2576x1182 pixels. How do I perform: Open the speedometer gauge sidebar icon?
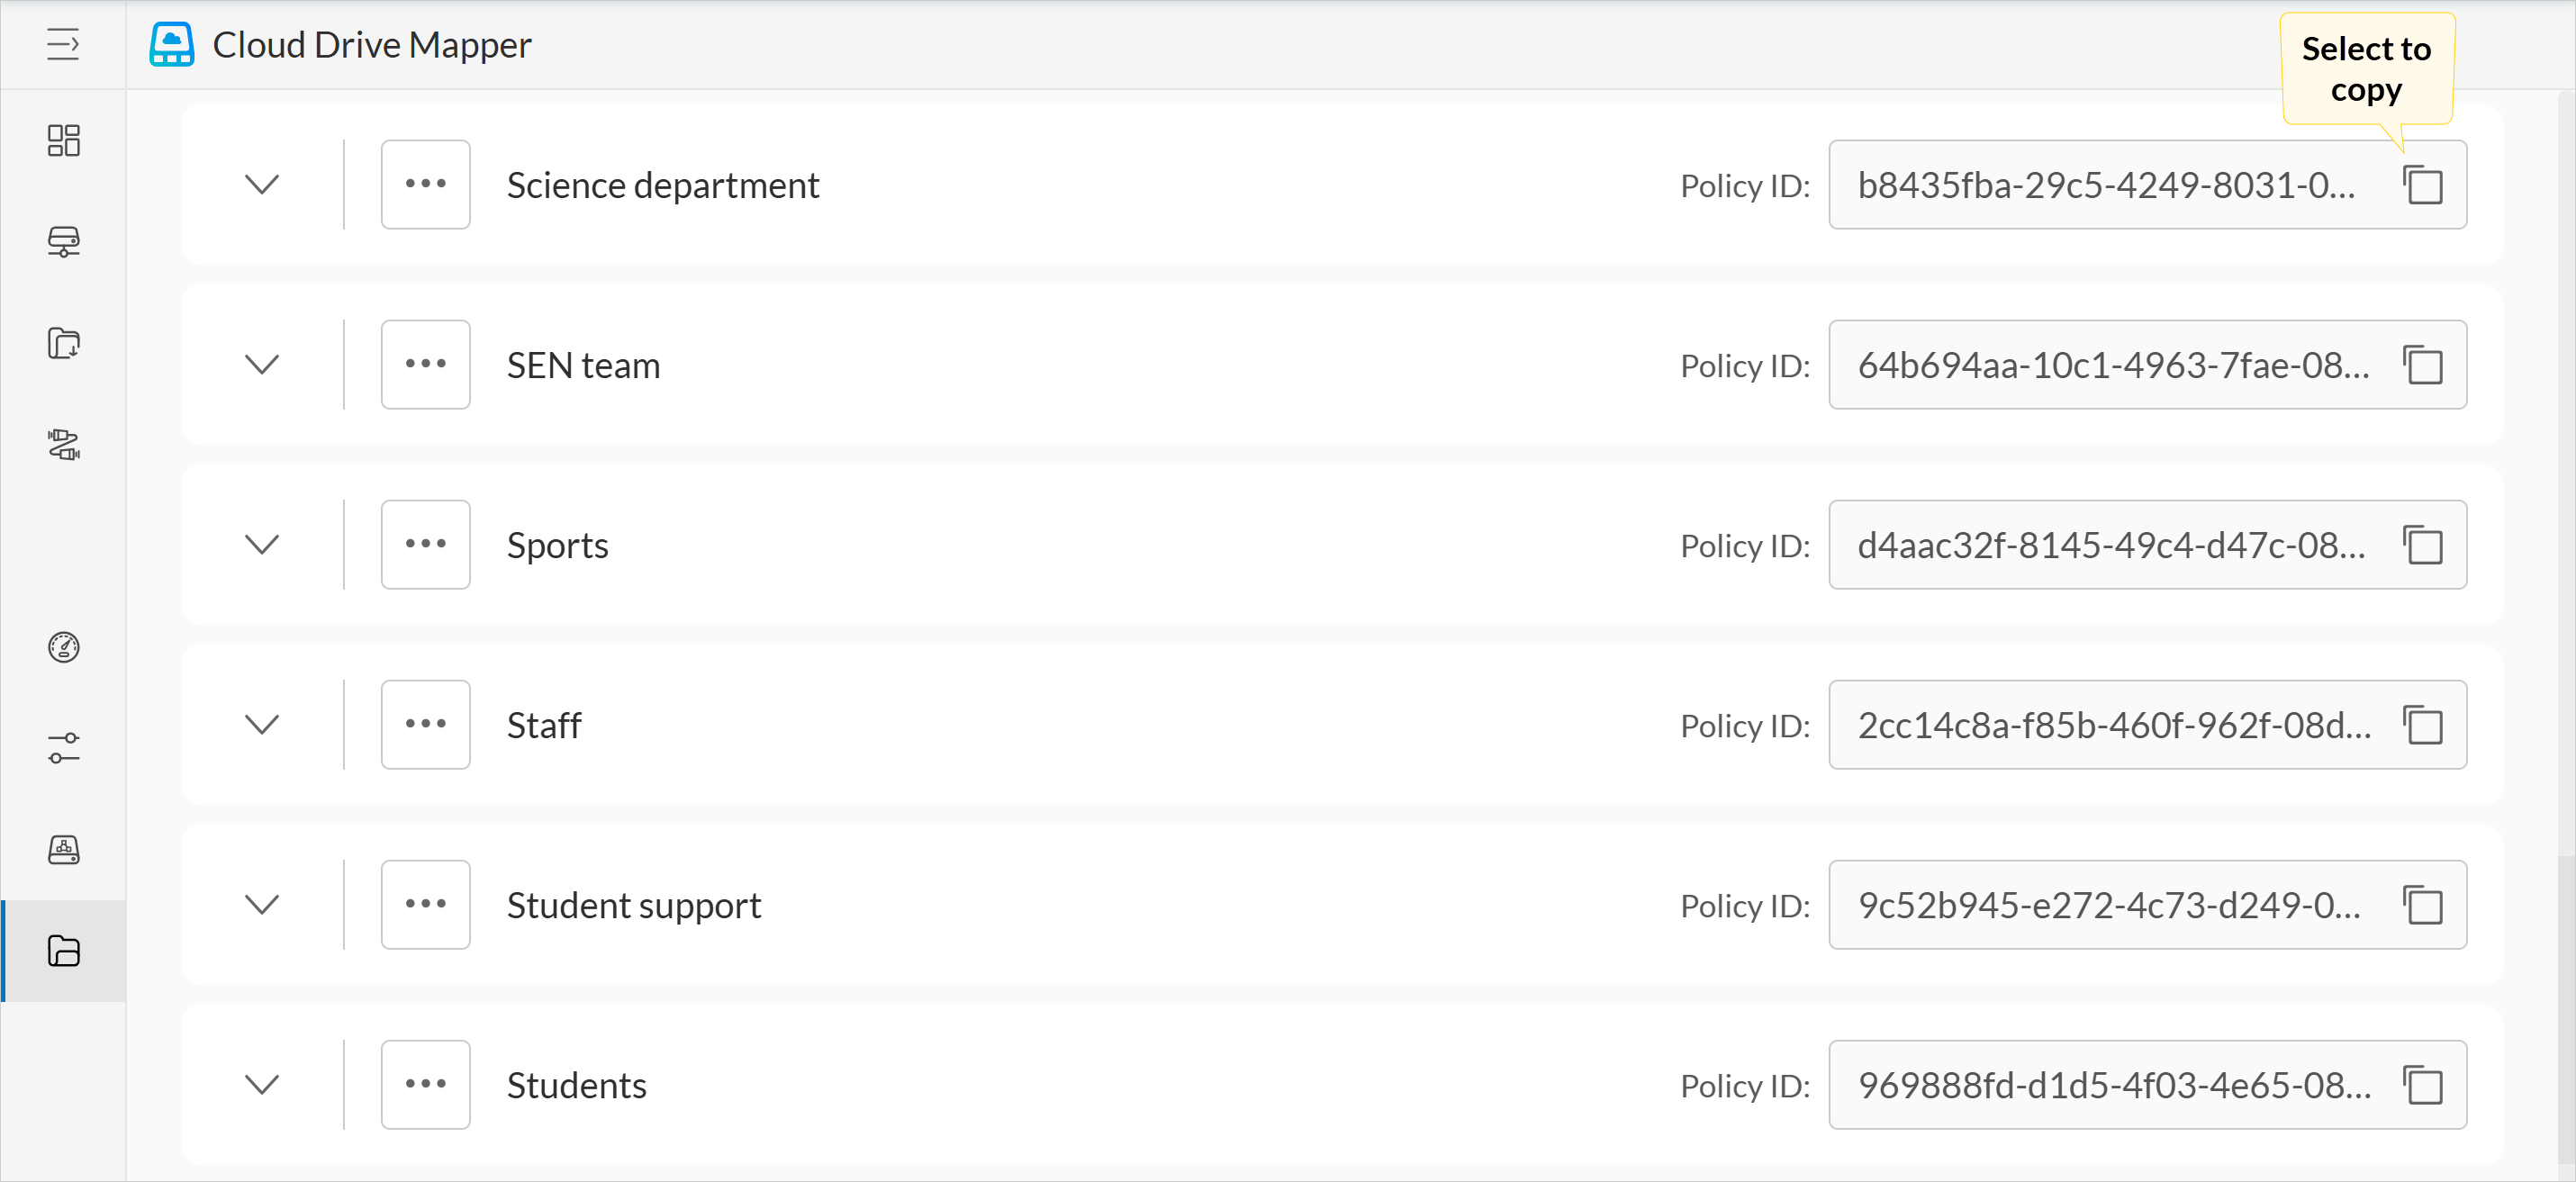(x=63, y=647)
